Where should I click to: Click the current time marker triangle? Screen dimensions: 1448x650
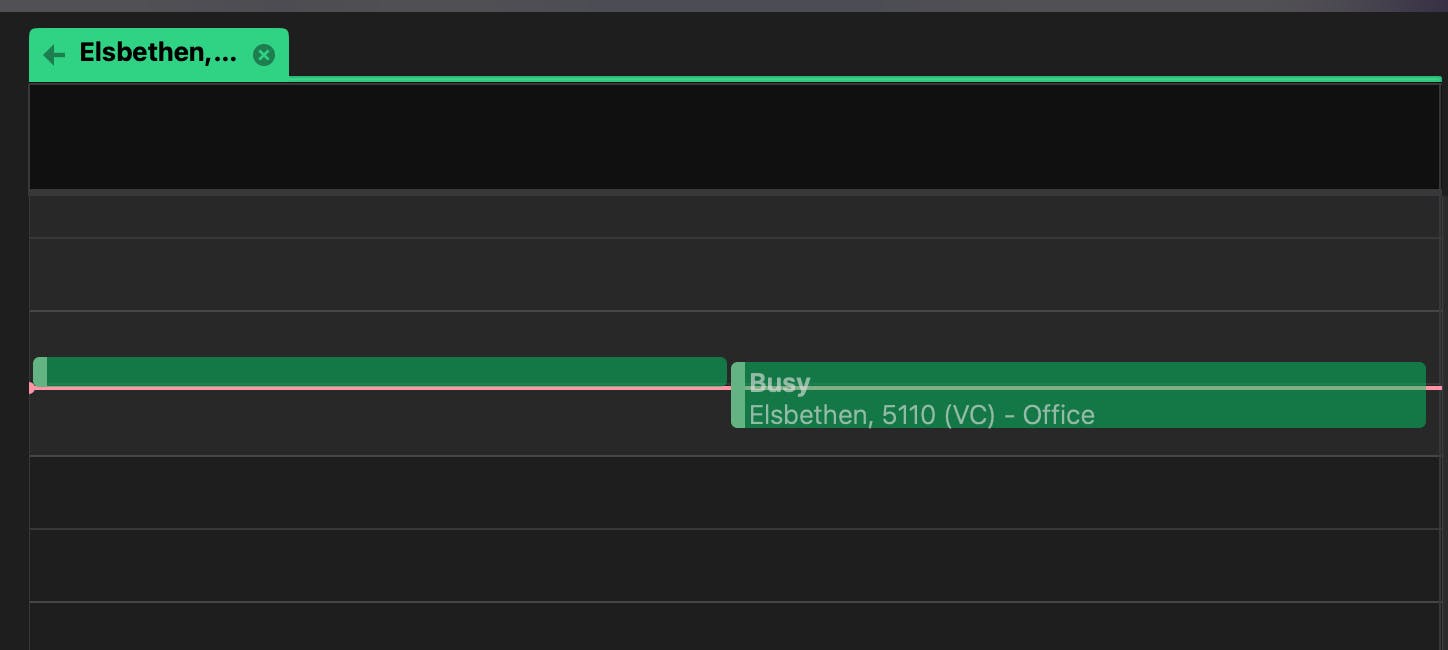32,388
